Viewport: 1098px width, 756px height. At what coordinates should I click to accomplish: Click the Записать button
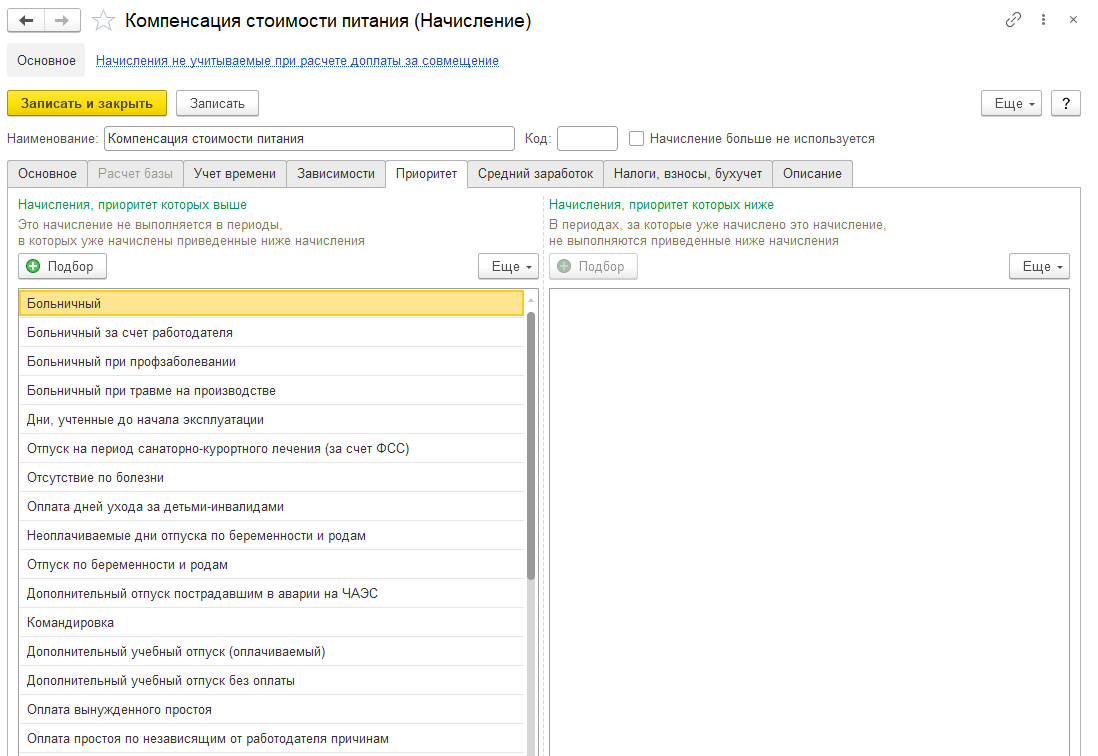click(x=217, y=103)
